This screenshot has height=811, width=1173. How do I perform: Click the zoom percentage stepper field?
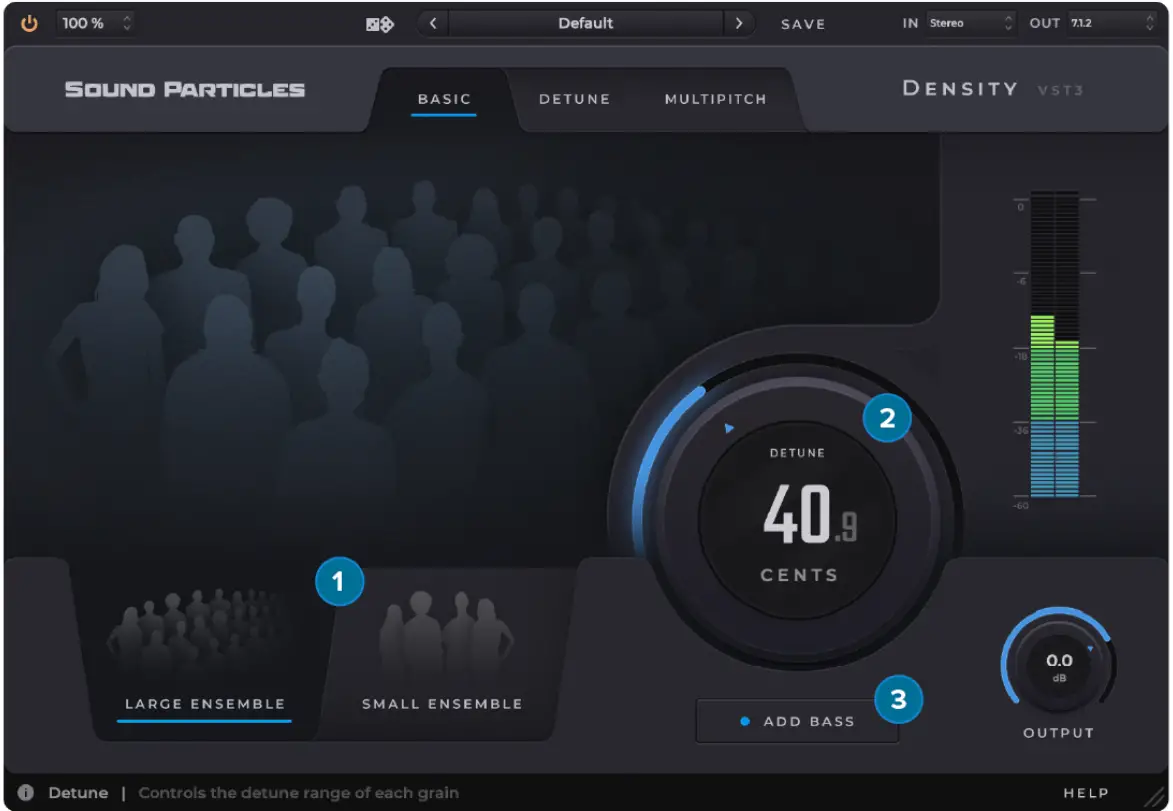point(95,22)
